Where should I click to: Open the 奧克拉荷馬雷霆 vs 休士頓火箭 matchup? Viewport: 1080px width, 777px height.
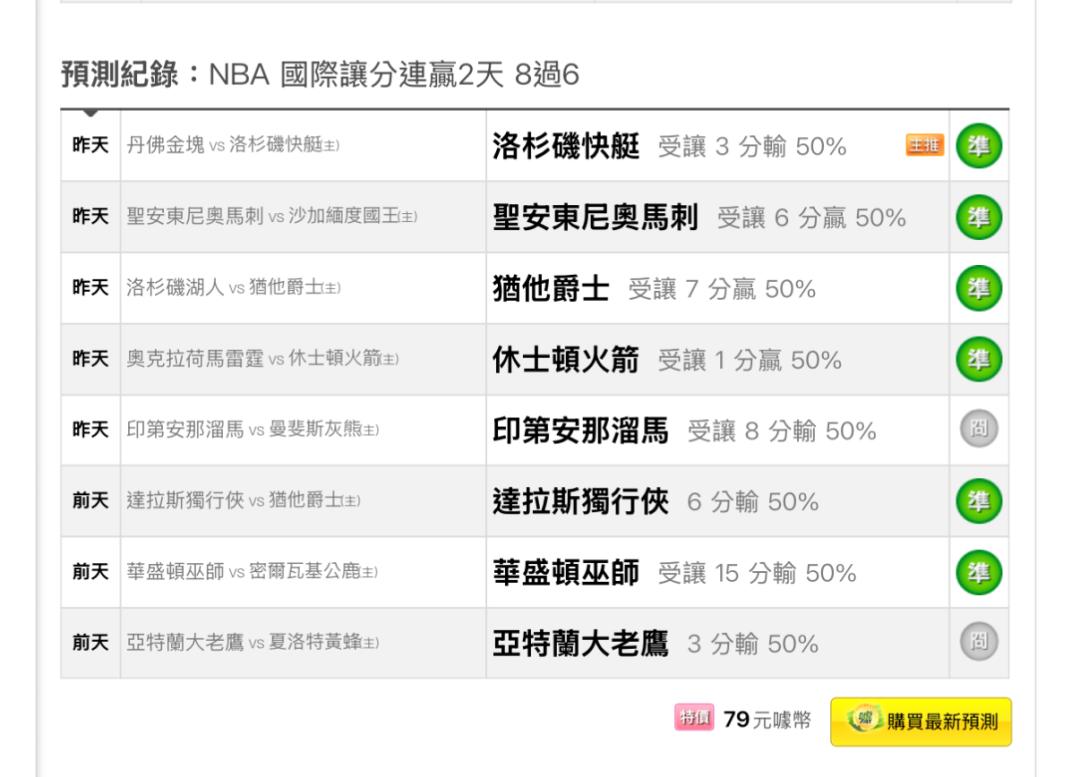262,358
